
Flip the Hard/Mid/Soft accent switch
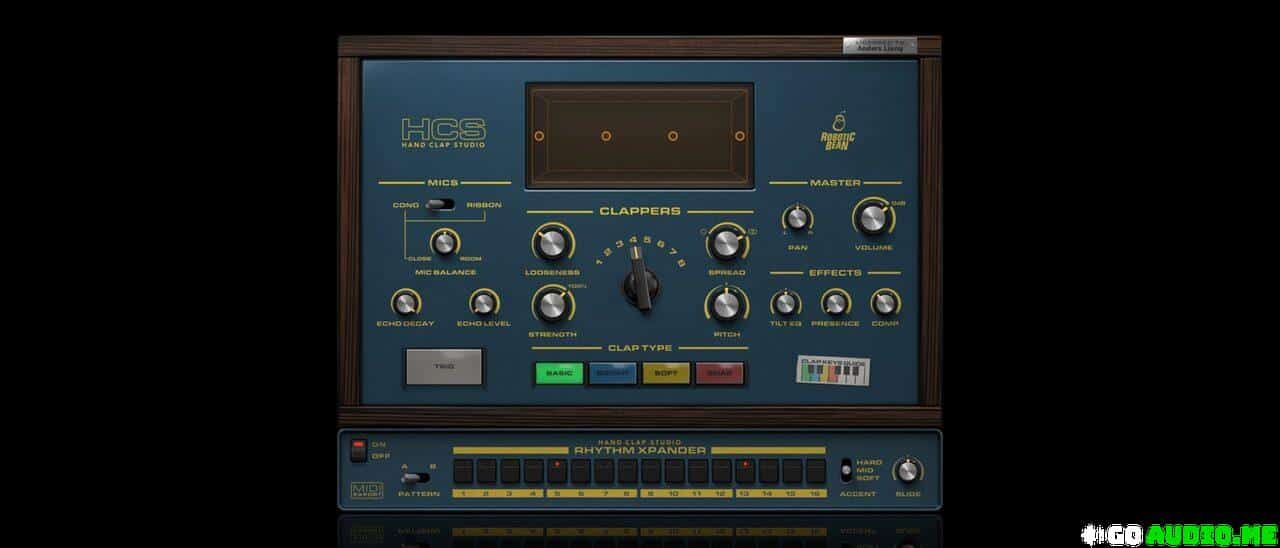point(846,469)
